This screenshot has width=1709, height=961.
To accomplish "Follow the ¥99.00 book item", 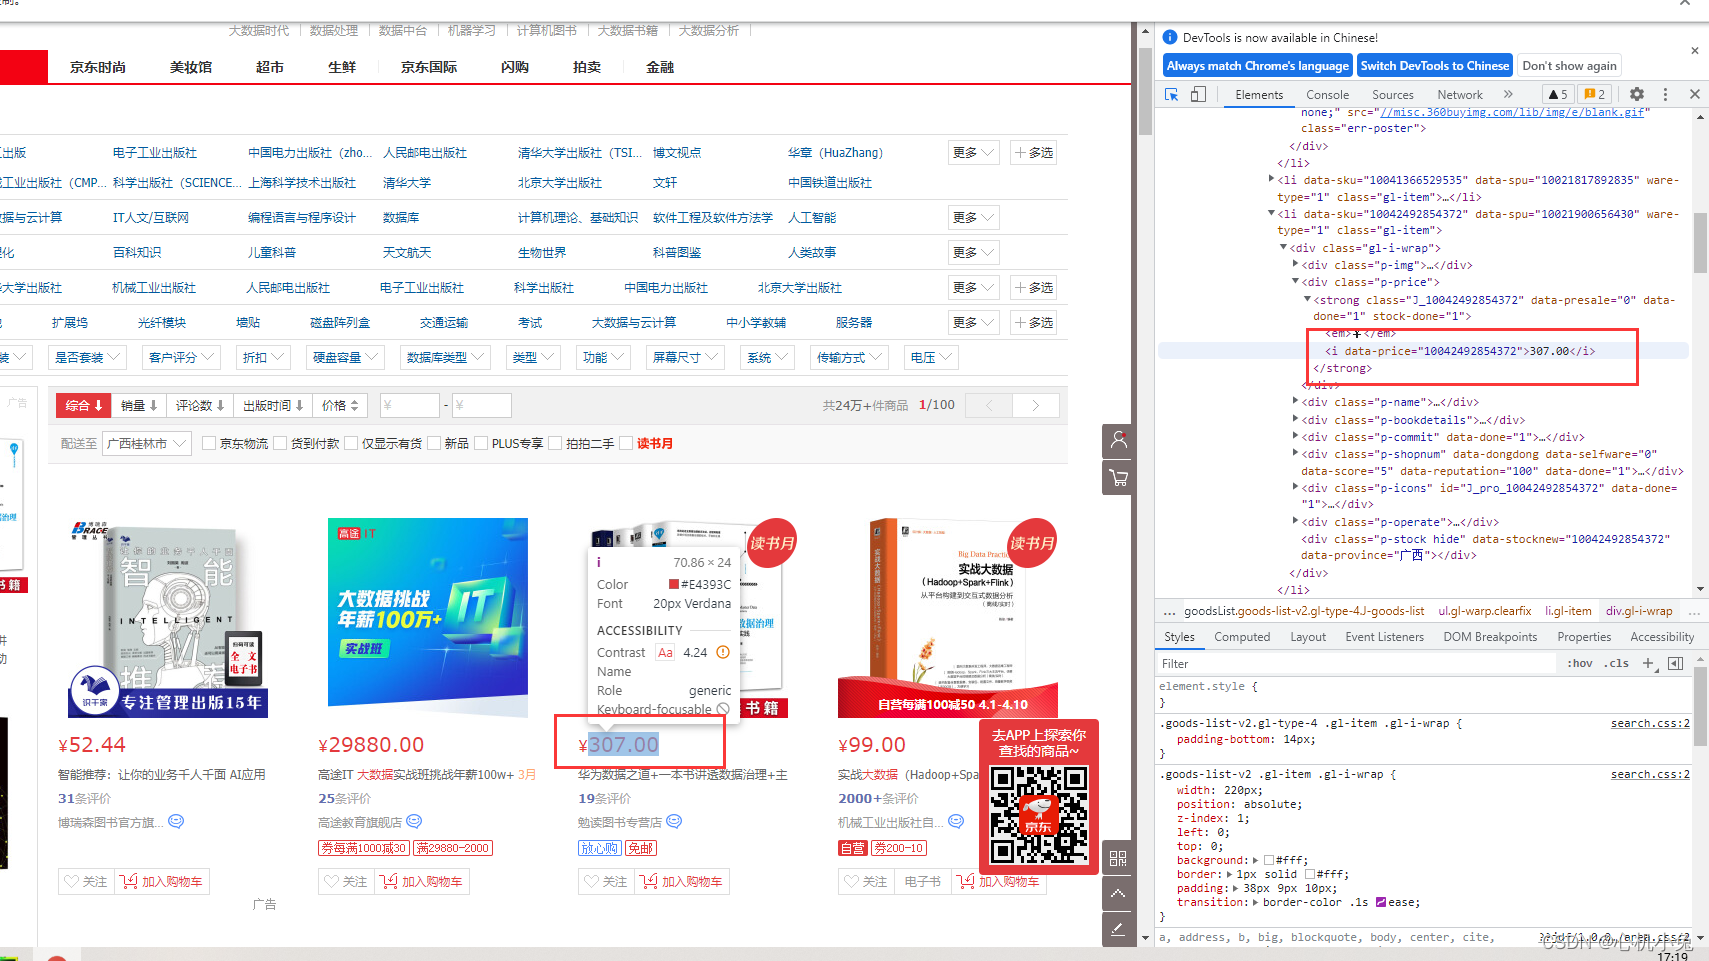I will coord(866,881).
